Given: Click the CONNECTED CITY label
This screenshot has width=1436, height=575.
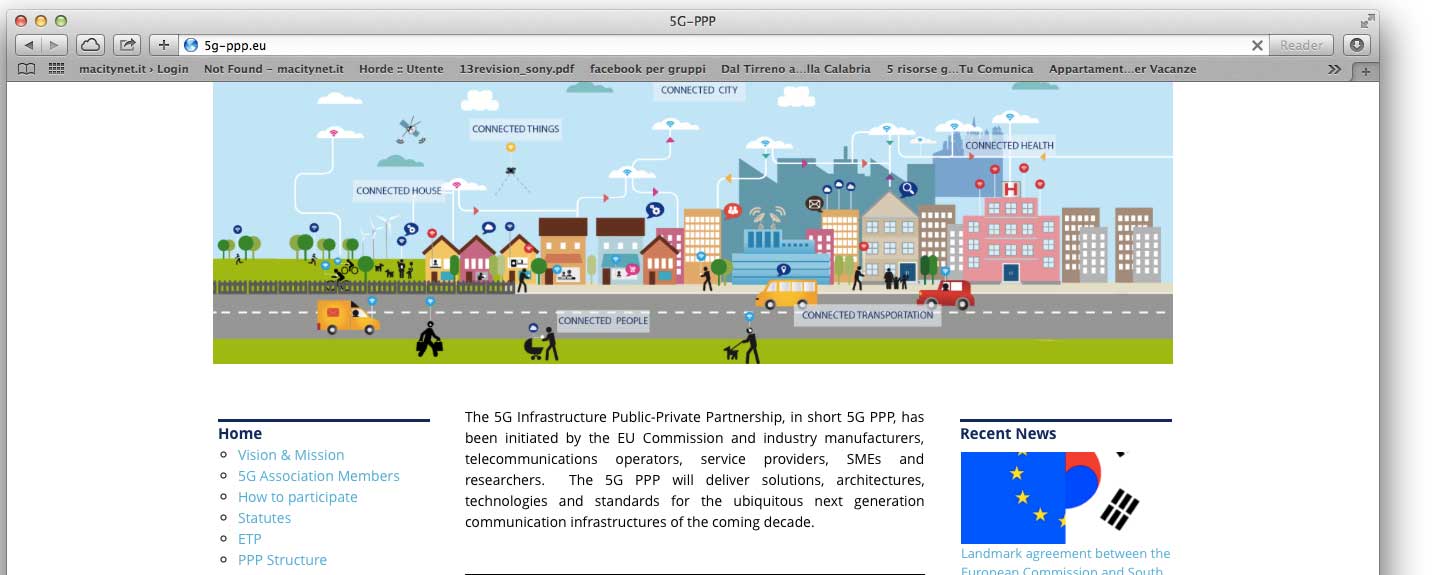Looking at the screenshot, I should point(699,90).
